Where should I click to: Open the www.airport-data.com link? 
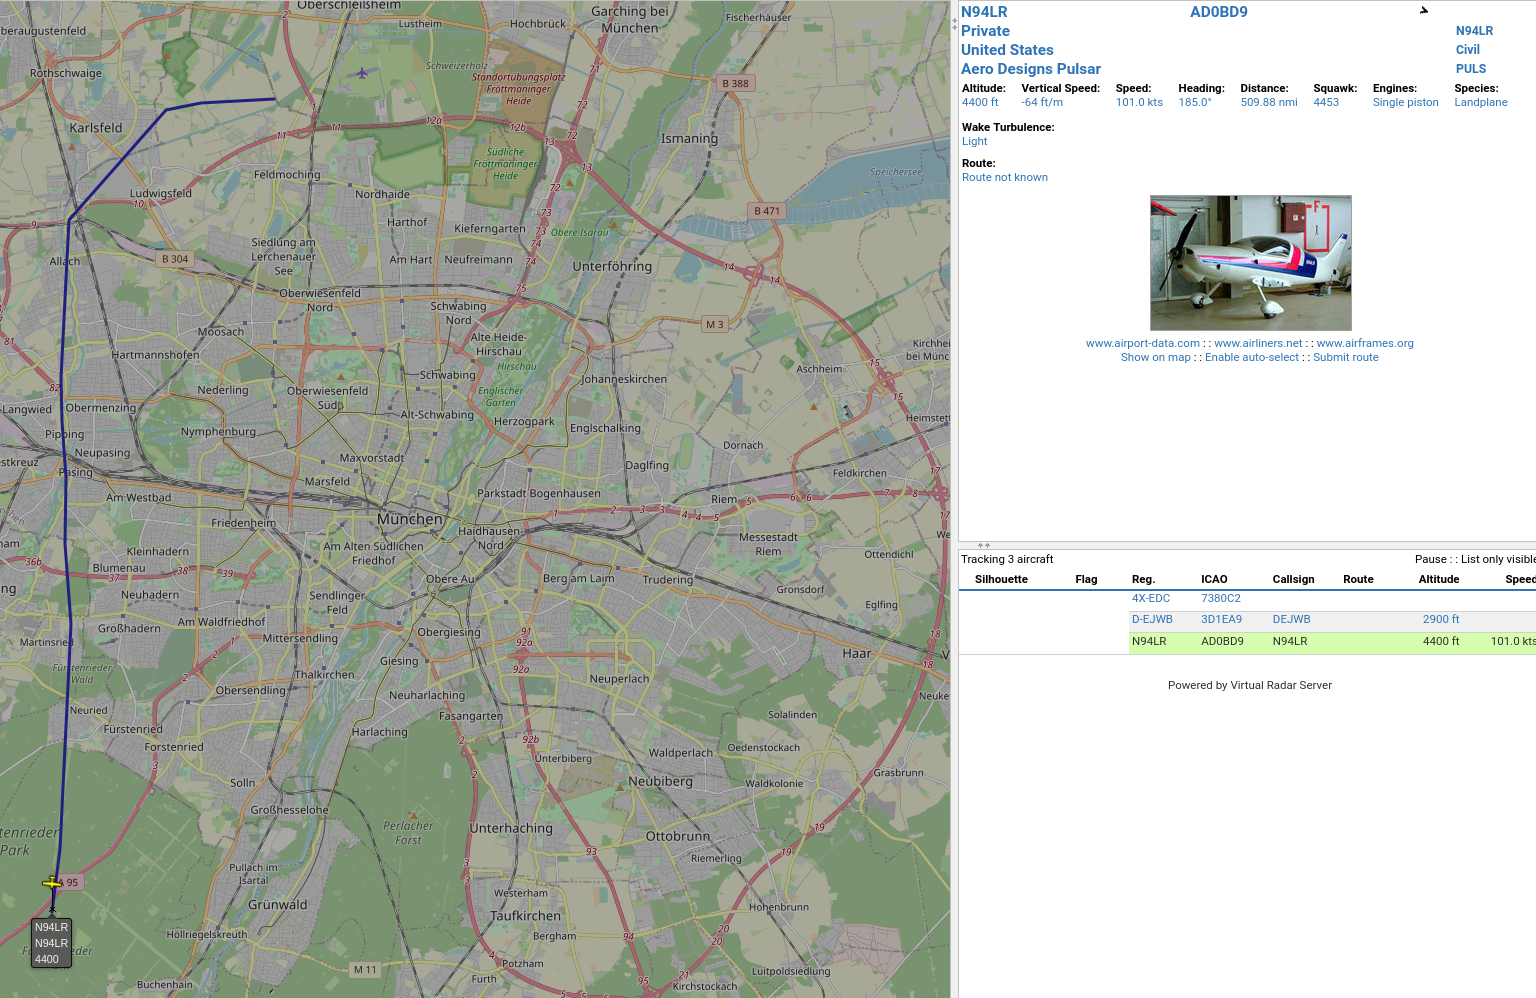[x=1141, y=343]
